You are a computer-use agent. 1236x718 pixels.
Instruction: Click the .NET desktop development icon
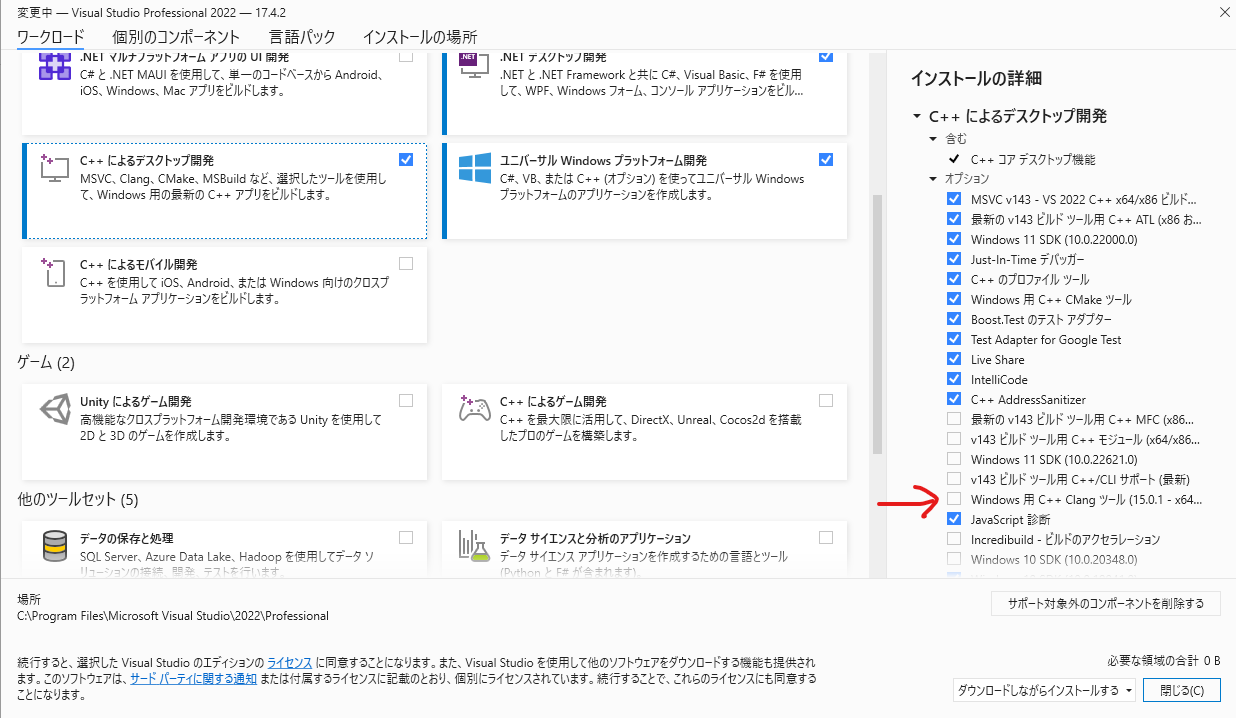click(x=475, y=68)
